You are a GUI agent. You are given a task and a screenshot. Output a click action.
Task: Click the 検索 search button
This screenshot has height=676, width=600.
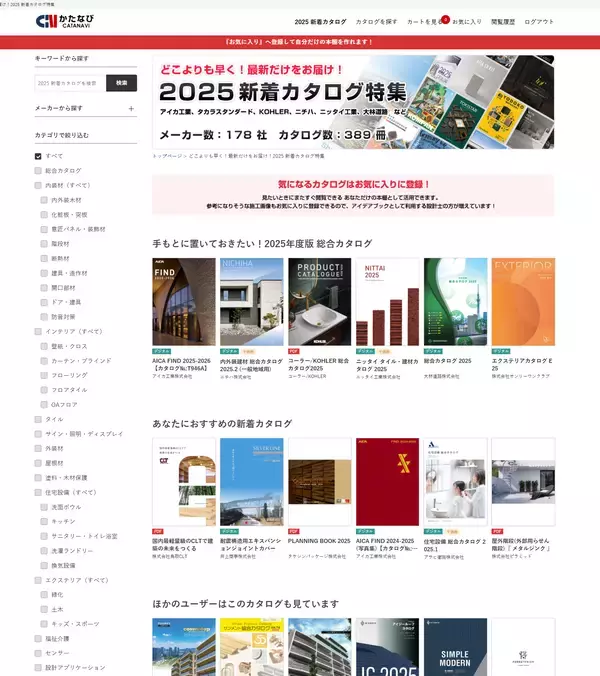(x=122, y=83)
